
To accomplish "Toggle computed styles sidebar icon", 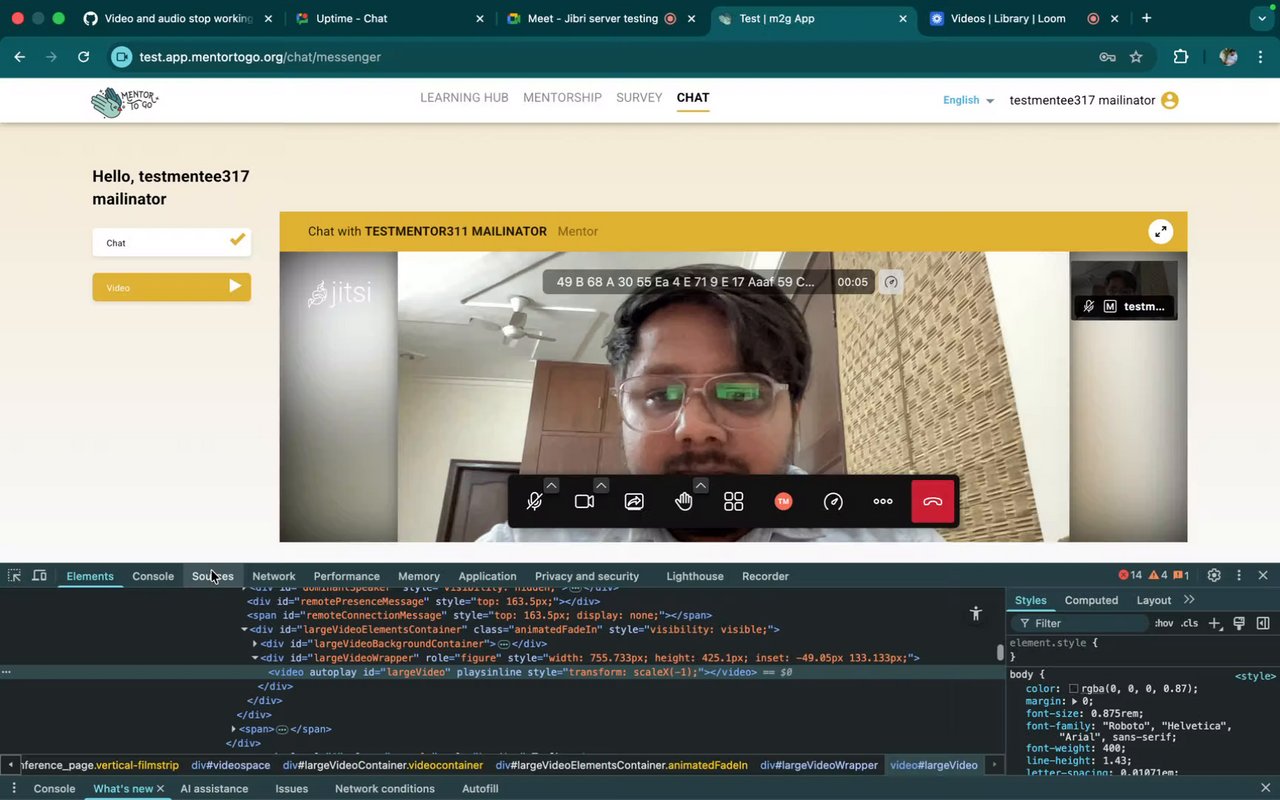I will pos(1263,623).
